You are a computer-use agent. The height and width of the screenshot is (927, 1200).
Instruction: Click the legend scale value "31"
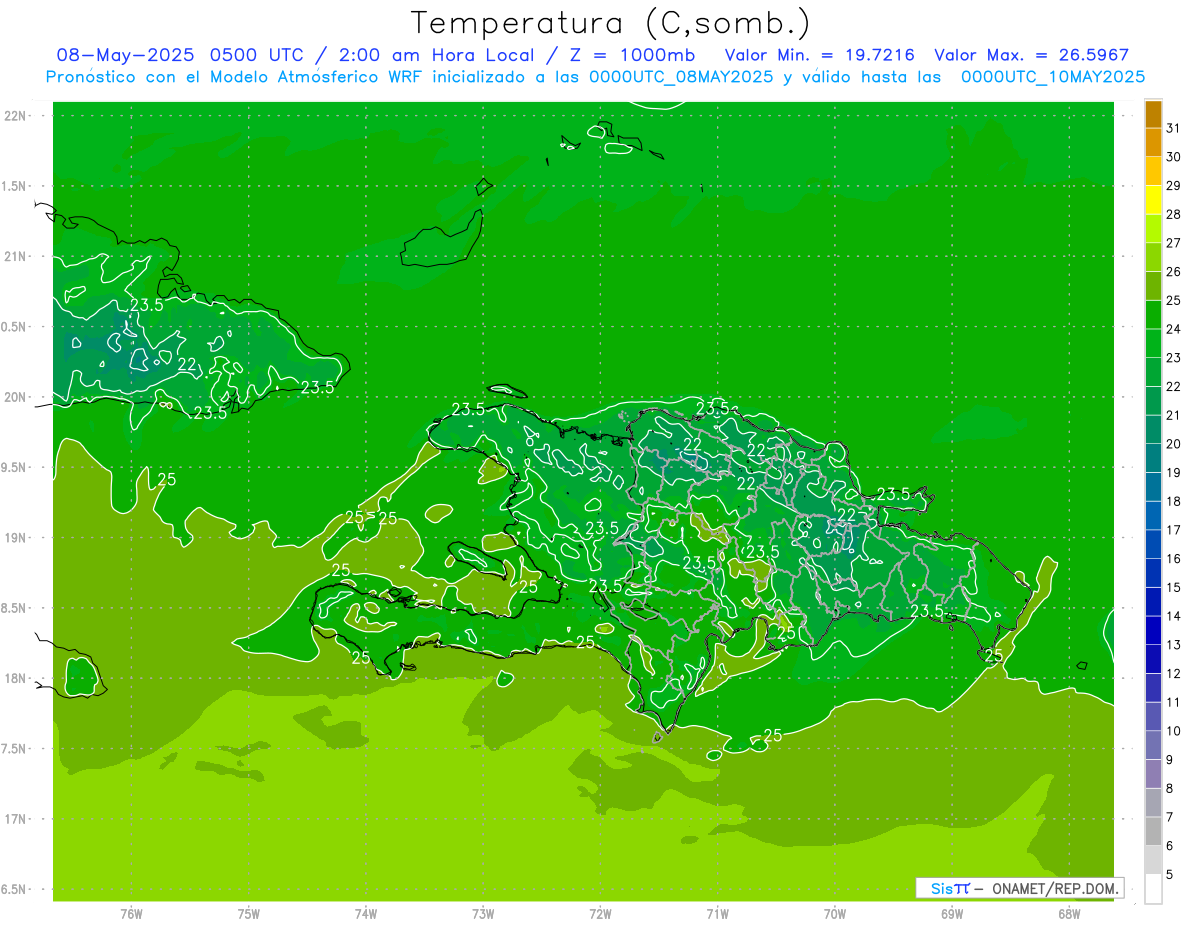point(1174,128)
